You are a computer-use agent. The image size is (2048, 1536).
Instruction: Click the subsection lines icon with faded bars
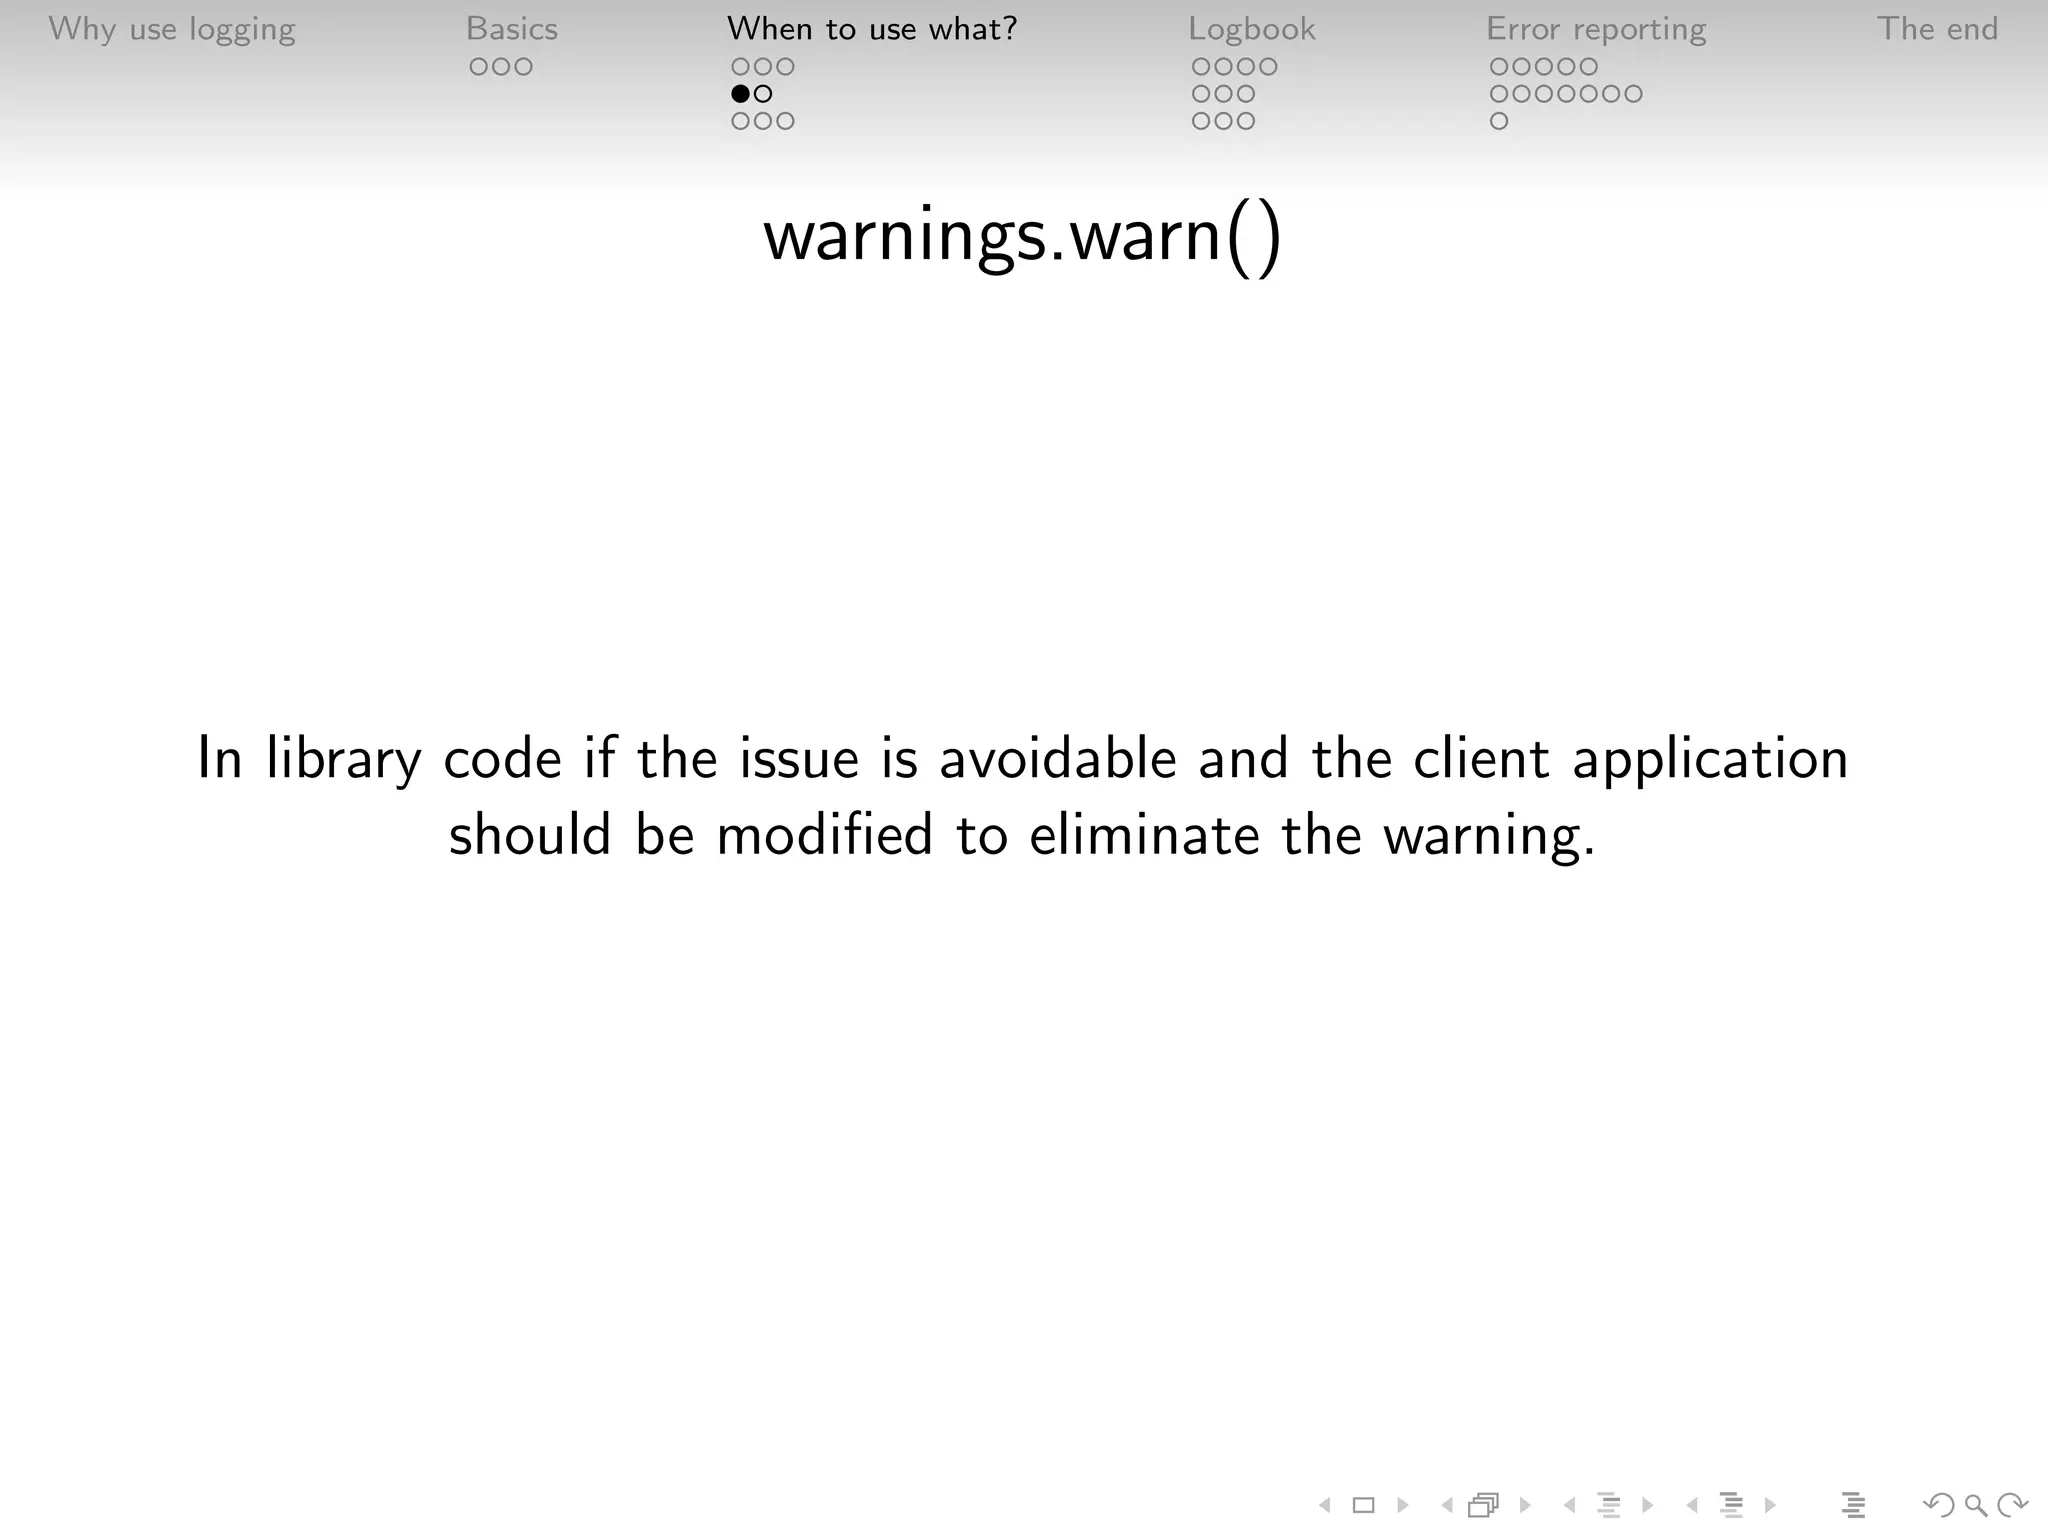point(1609,1505)
